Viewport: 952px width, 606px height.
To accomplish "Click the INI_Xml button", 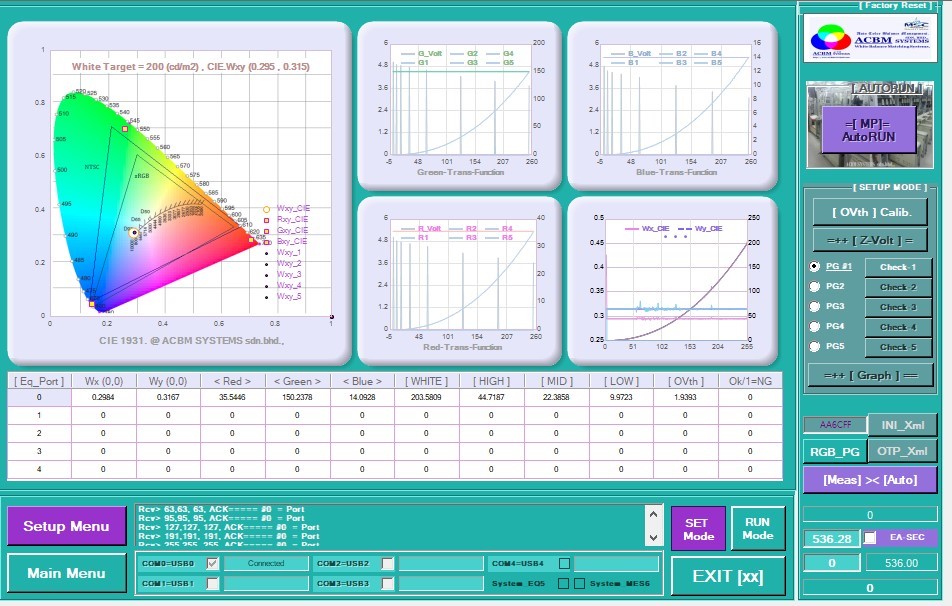I will coord(903,425).
